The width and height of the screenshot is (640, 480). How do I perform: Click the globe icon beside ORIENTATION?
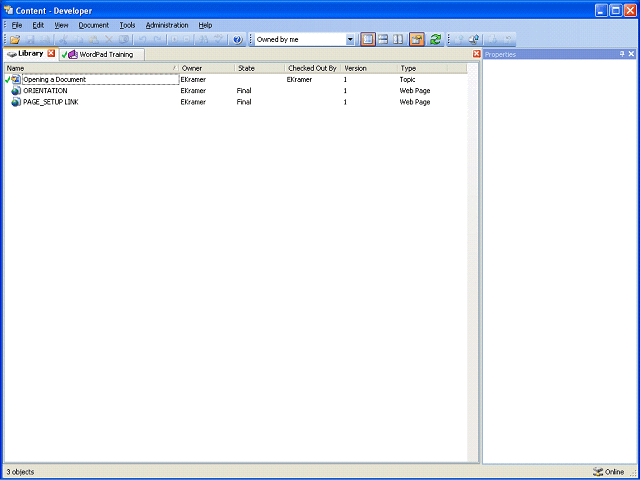coord(16,91)
